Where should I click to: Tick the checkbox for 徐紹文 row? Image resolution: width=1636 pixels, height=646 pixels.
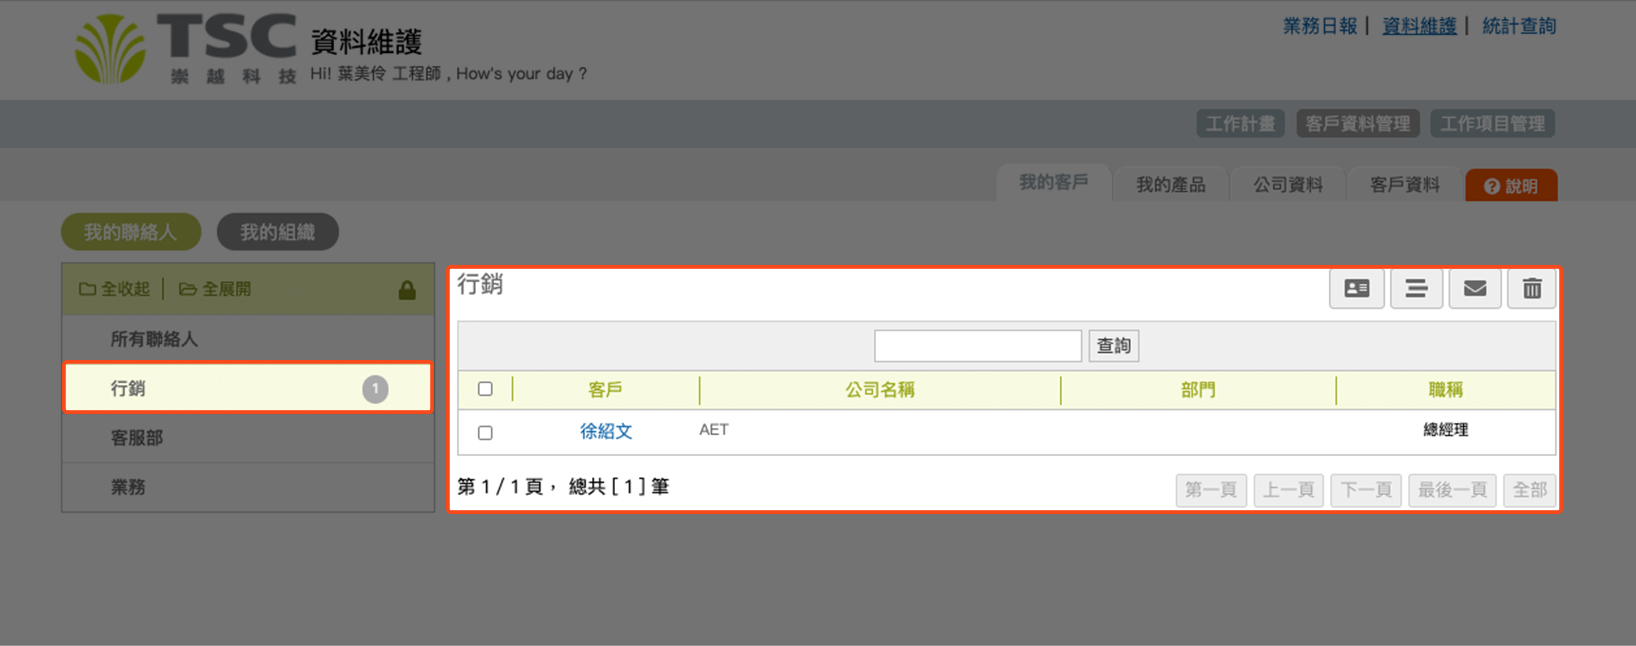(x=485, y=433)
